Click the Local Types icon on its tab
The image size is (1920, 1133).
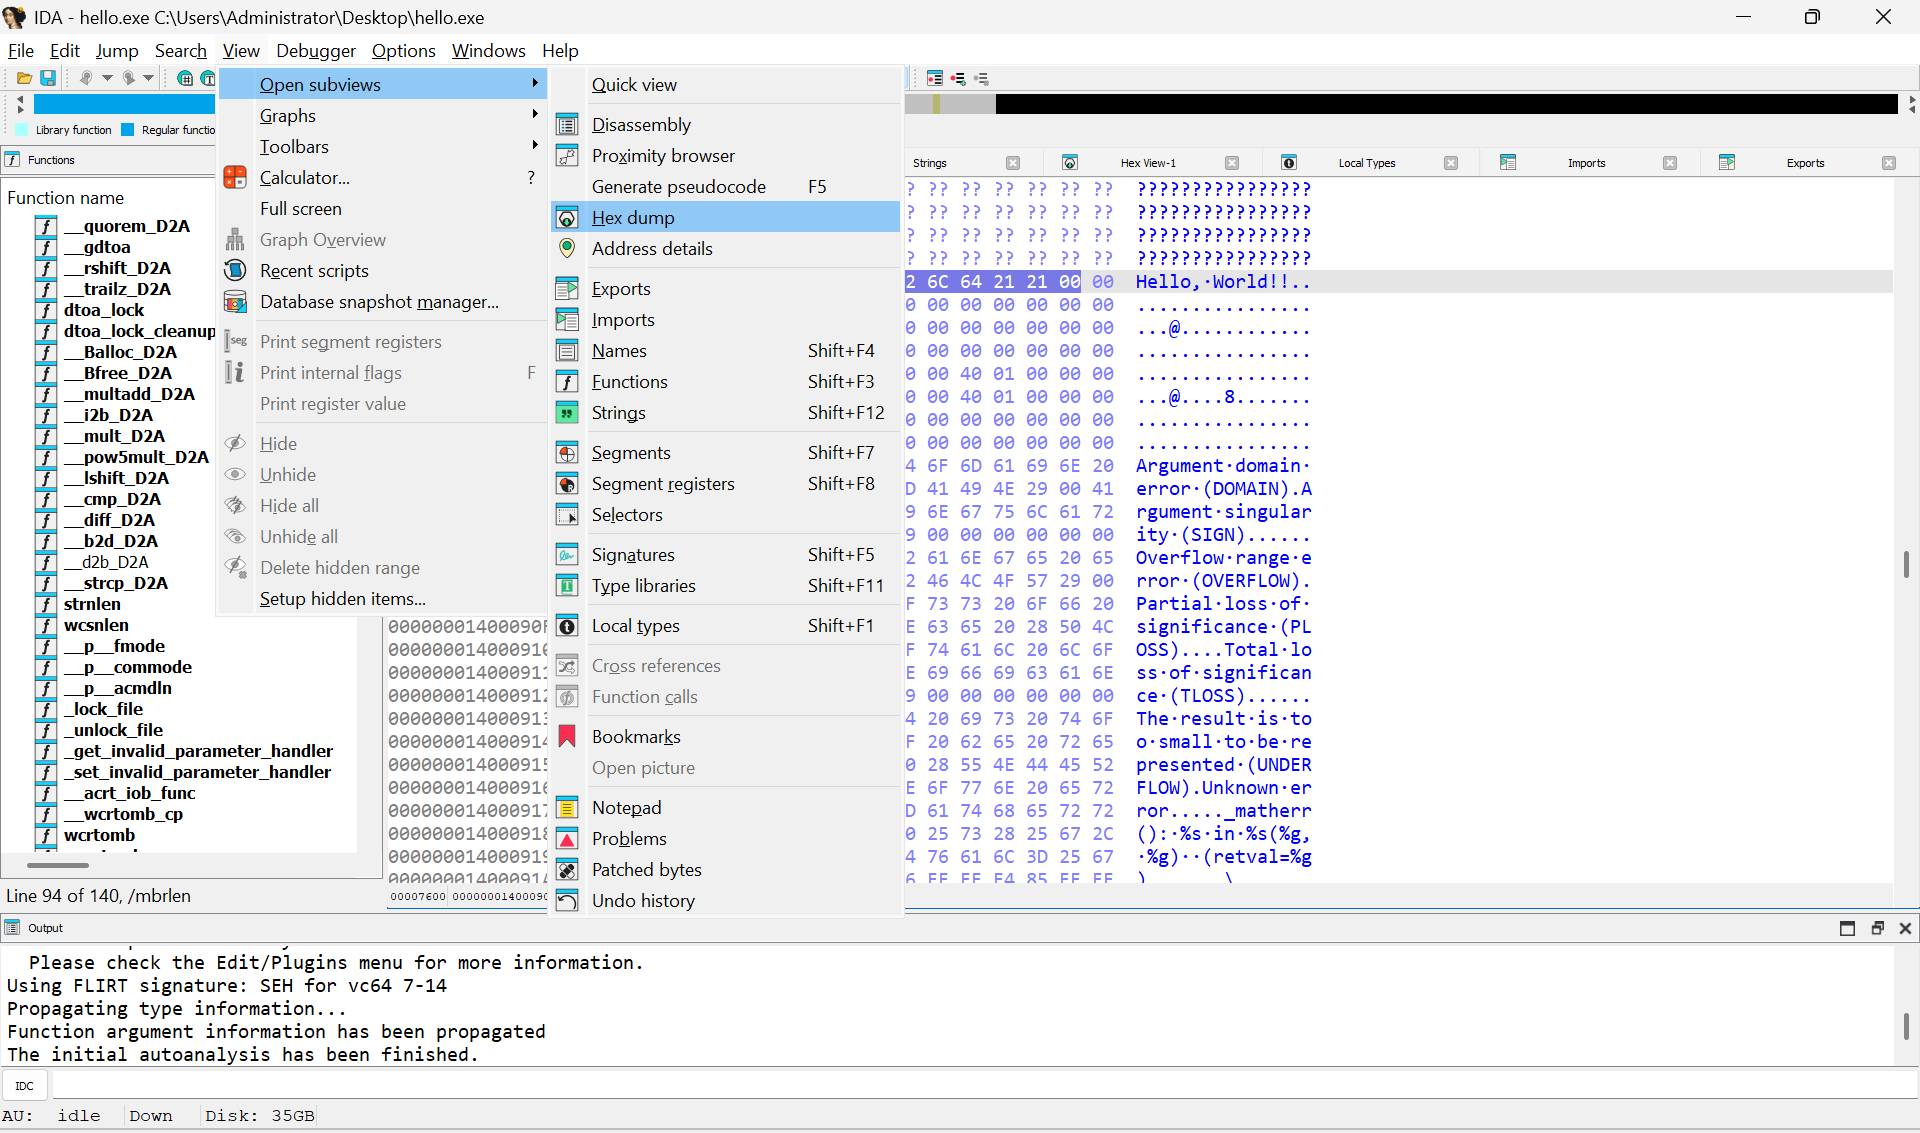(1290, 162)
